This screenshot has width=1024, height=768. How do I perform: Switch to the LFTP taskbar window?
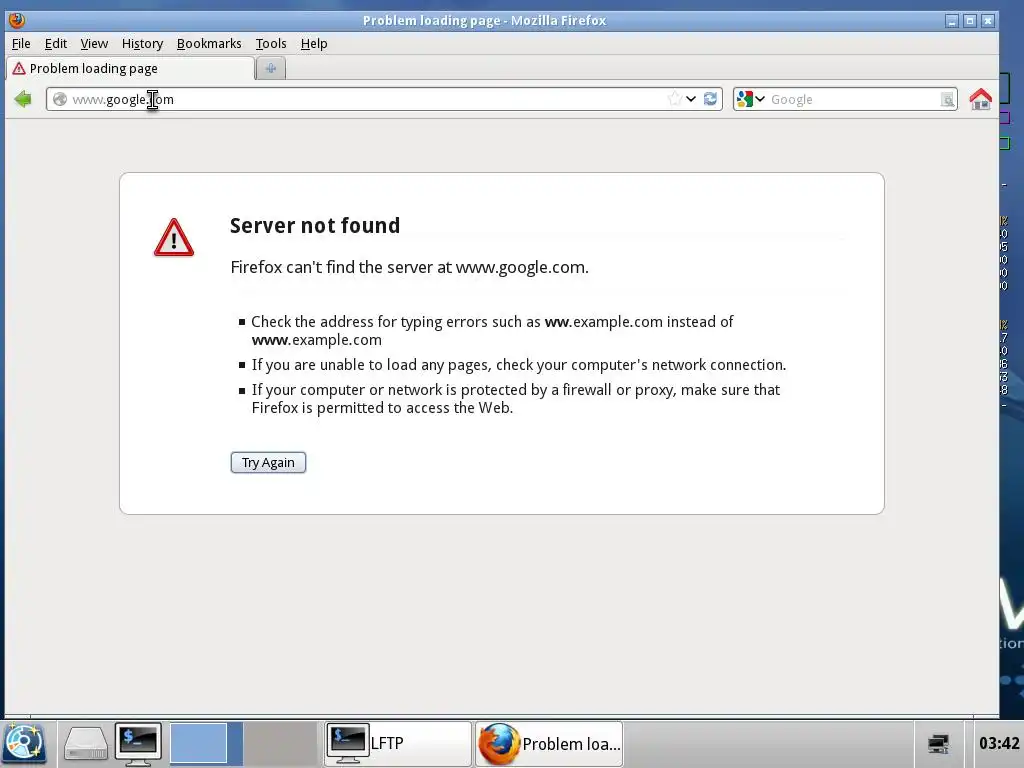[x=398, y=743]
